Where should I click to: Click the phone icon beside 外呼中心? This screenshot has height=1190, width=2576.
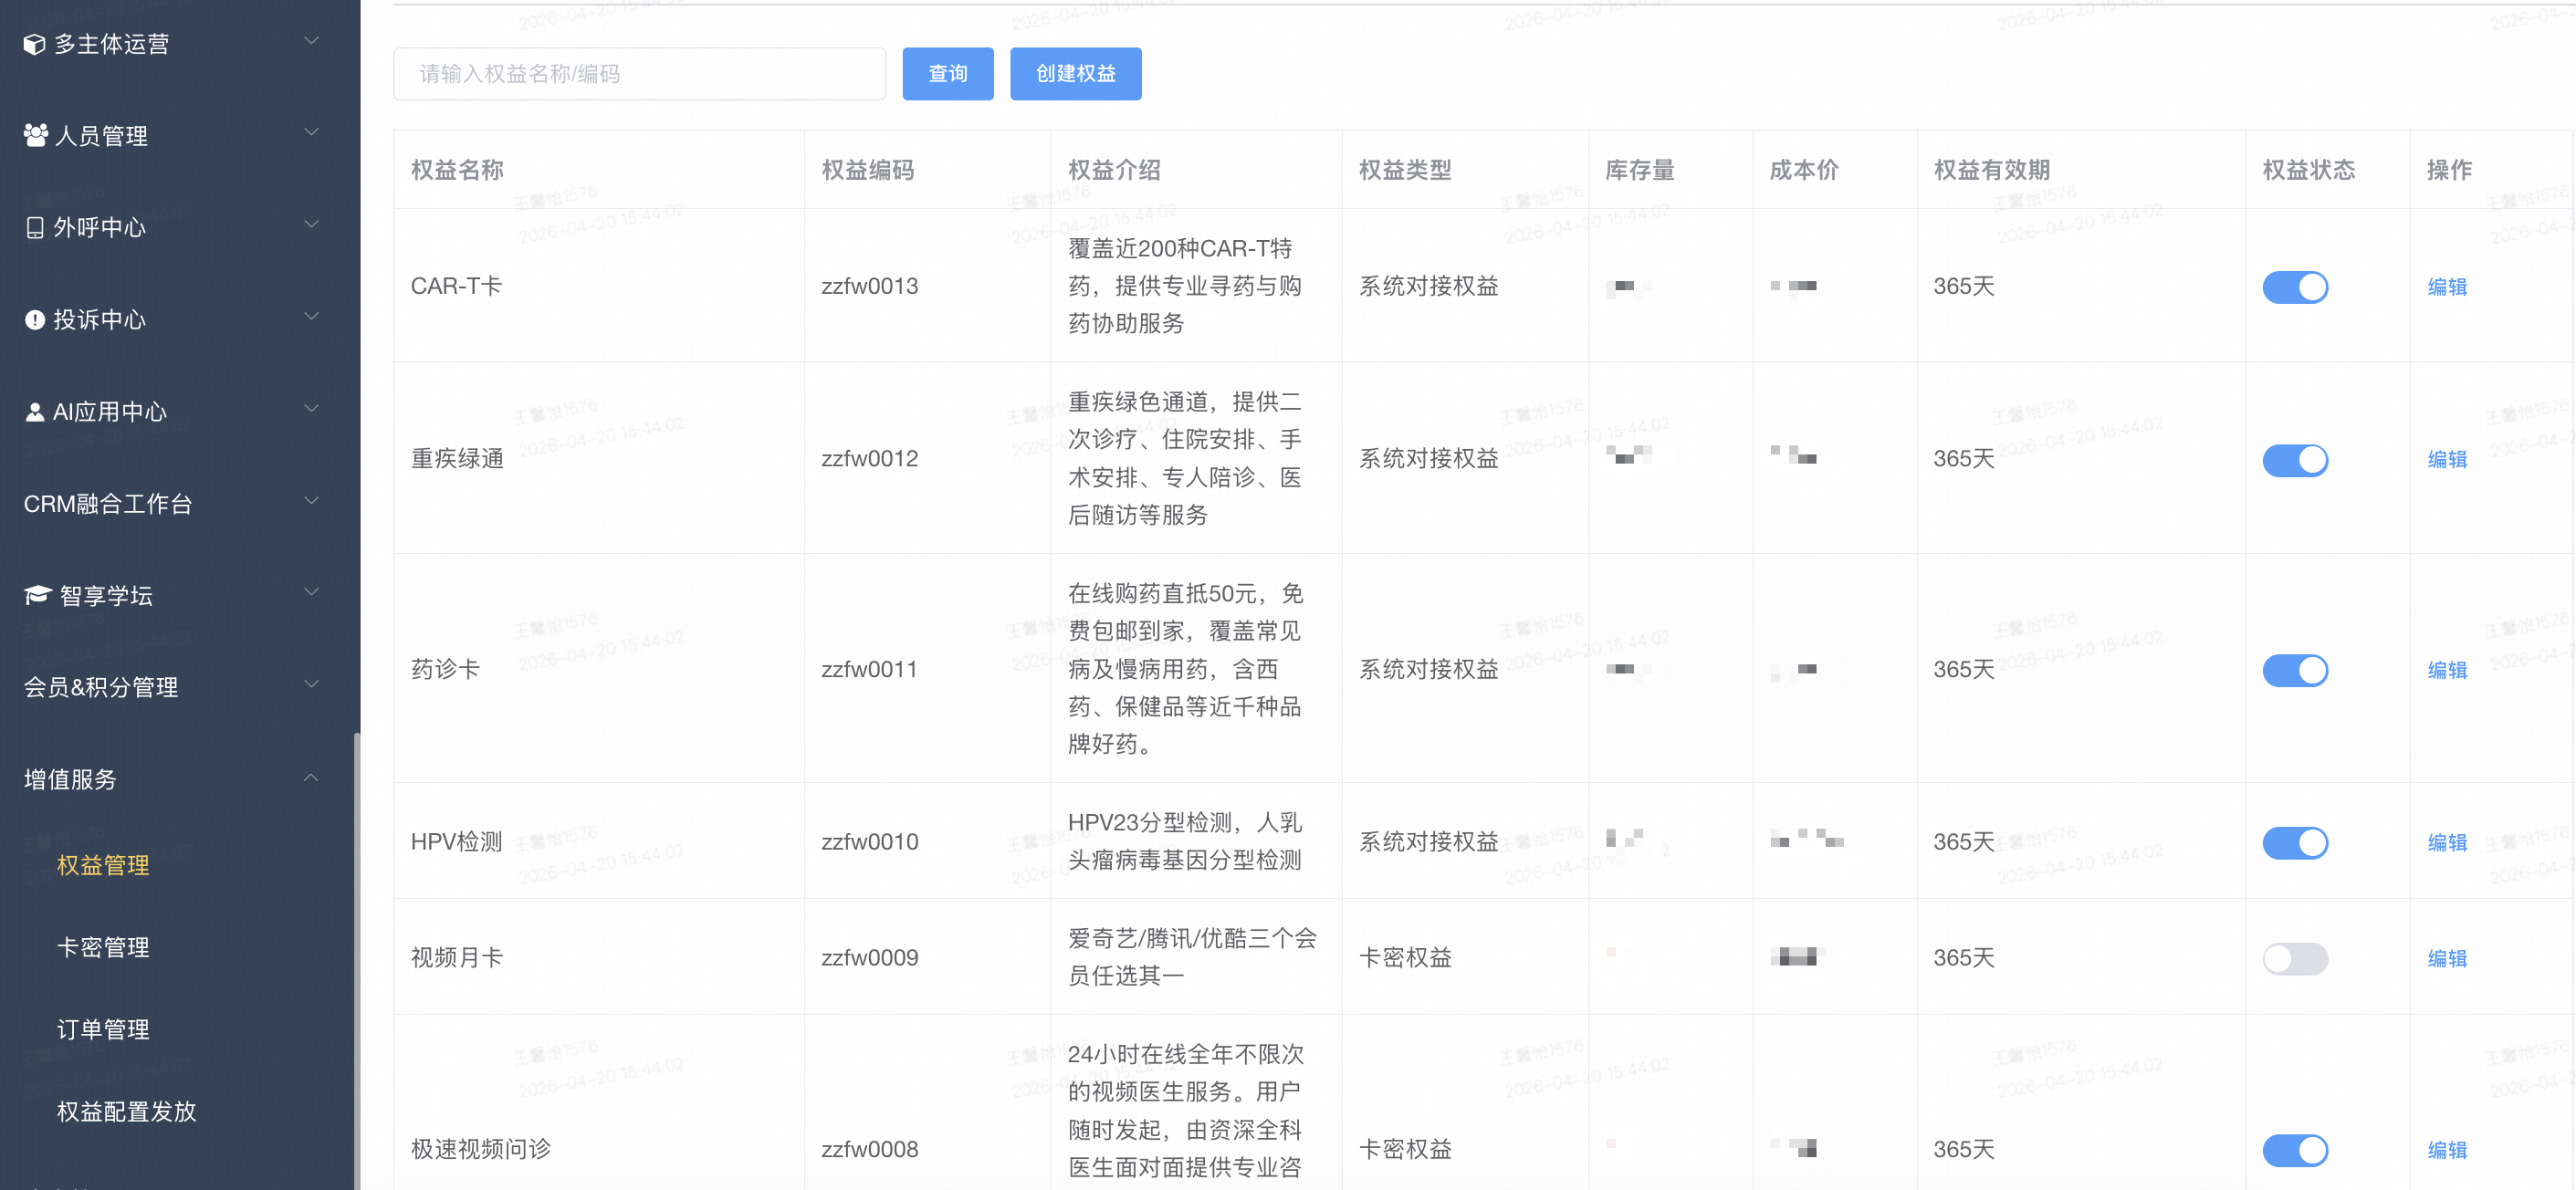tap(35, 228)
